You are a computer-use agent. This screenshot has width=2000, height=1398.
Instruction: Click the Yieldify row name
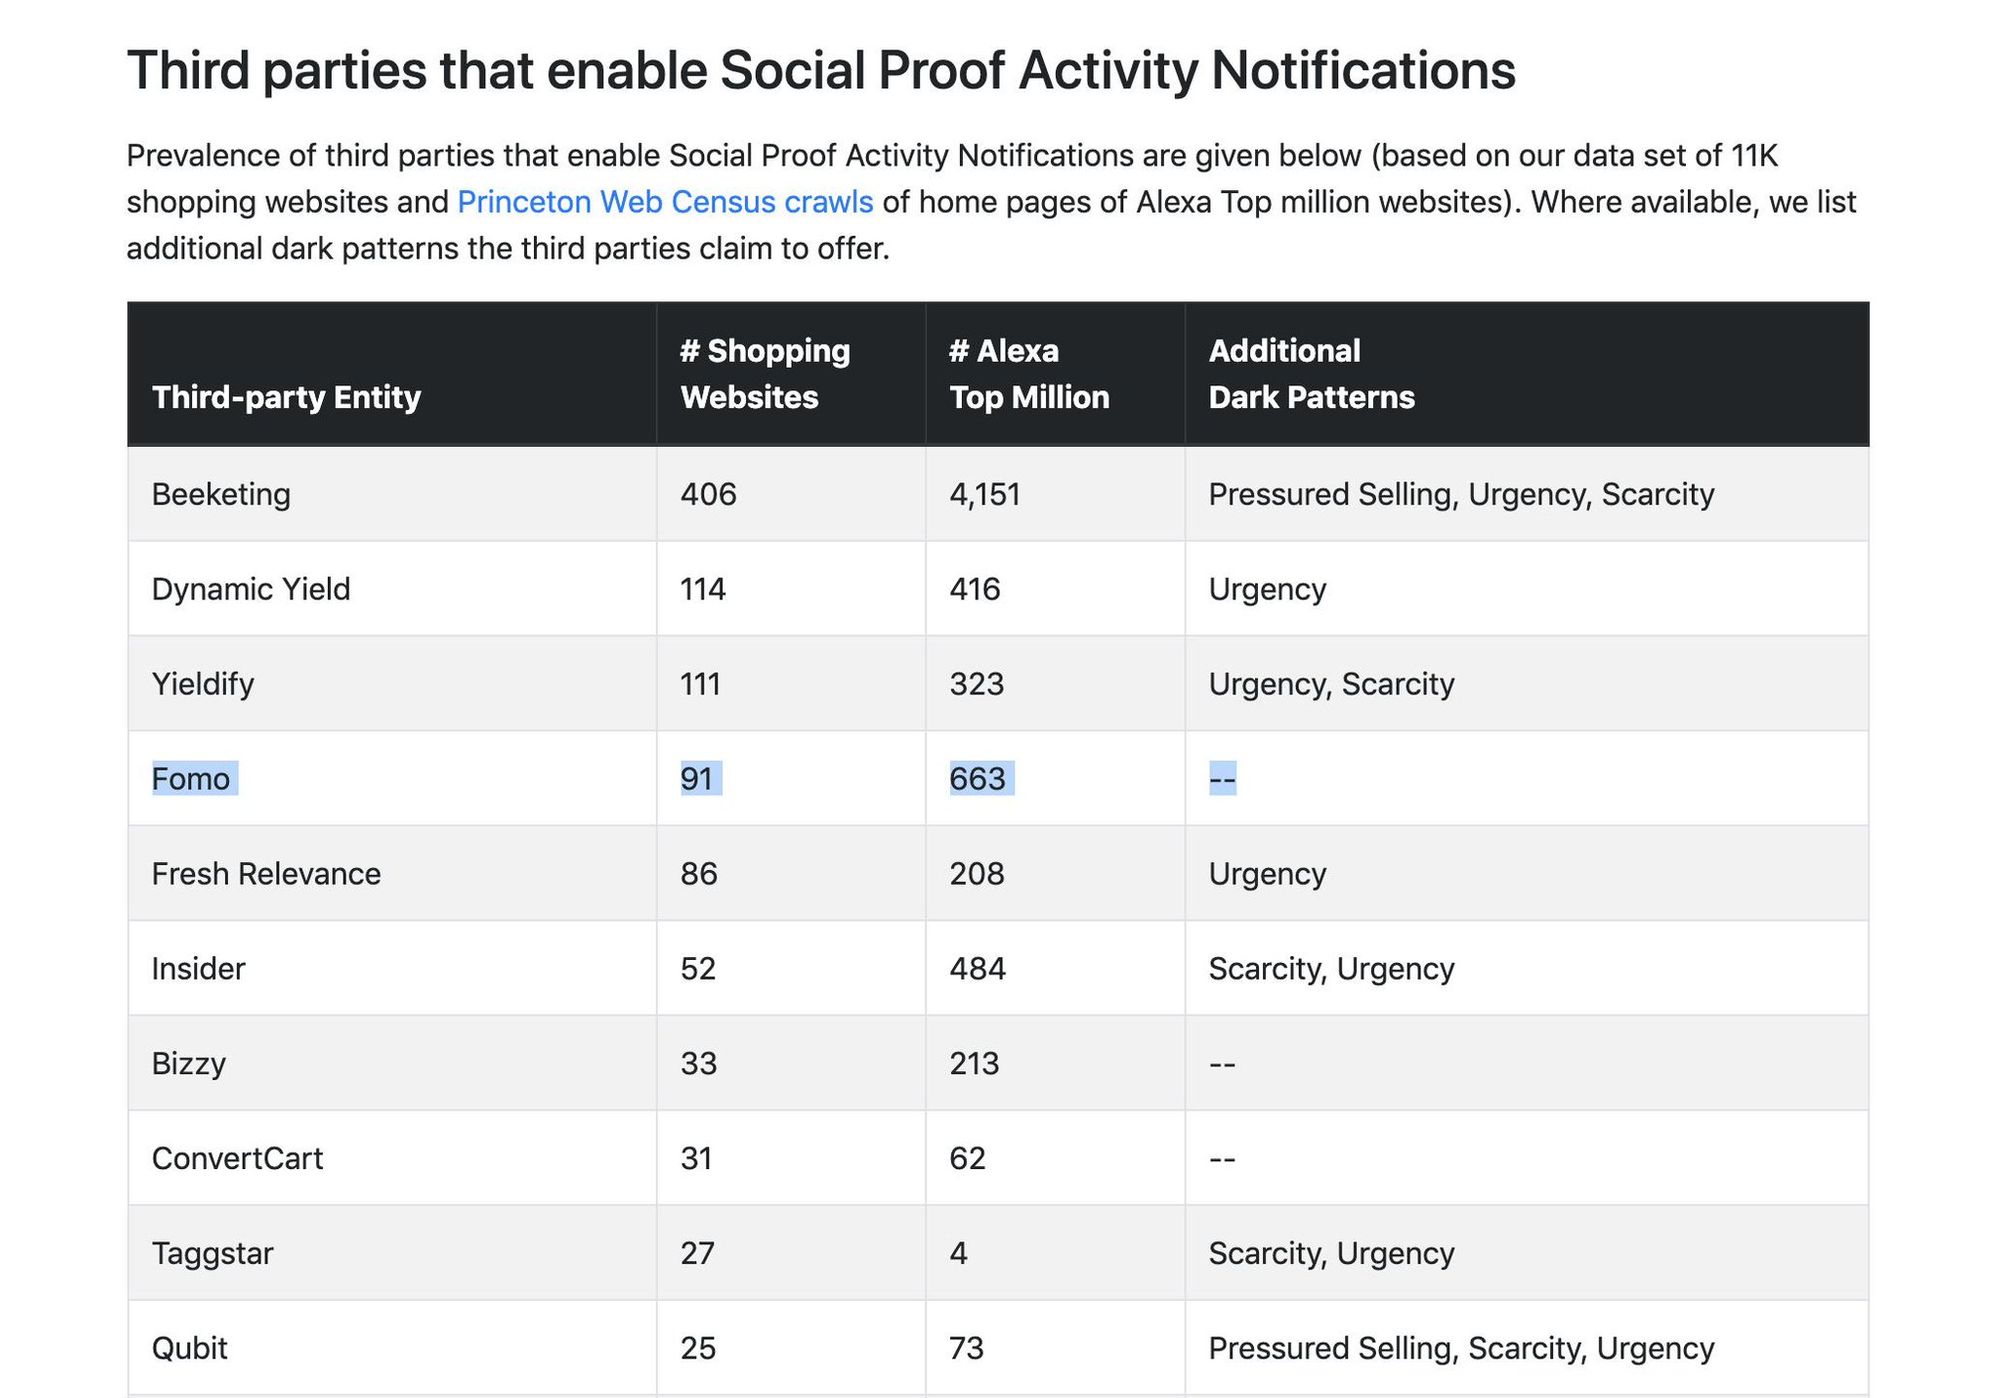pos(203,684)
